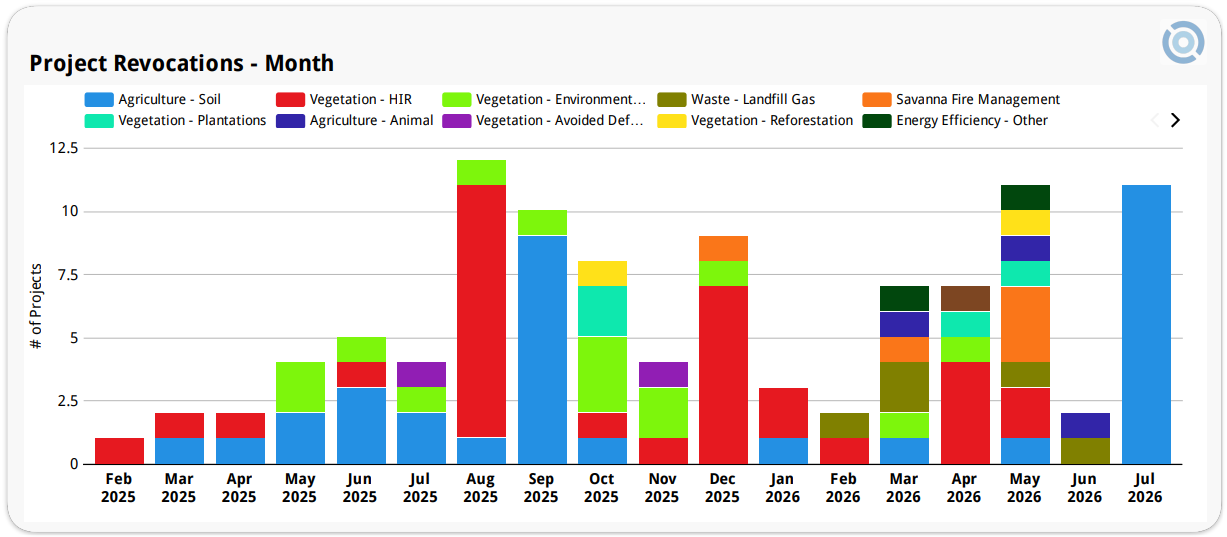The image size is (1227, 537).
Task: Select the Jul 2026 Agriculture - Soil bar
Action: pos(1146,325)
